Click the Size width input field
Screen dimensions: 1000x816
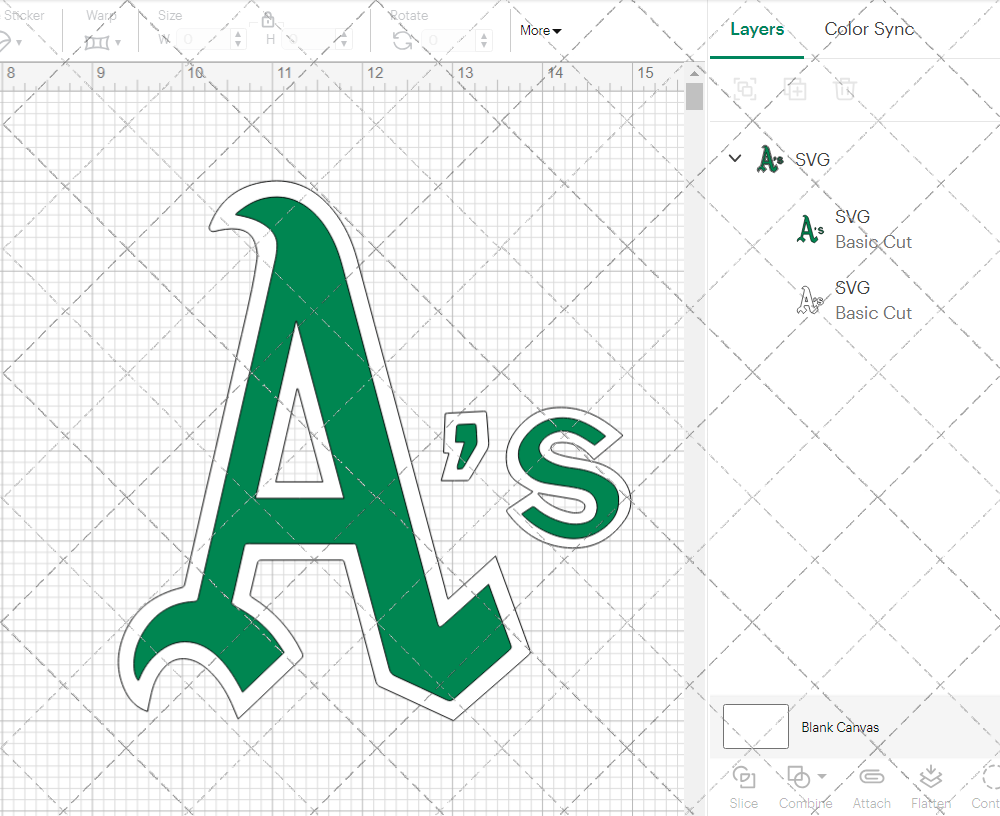(203, 40)
